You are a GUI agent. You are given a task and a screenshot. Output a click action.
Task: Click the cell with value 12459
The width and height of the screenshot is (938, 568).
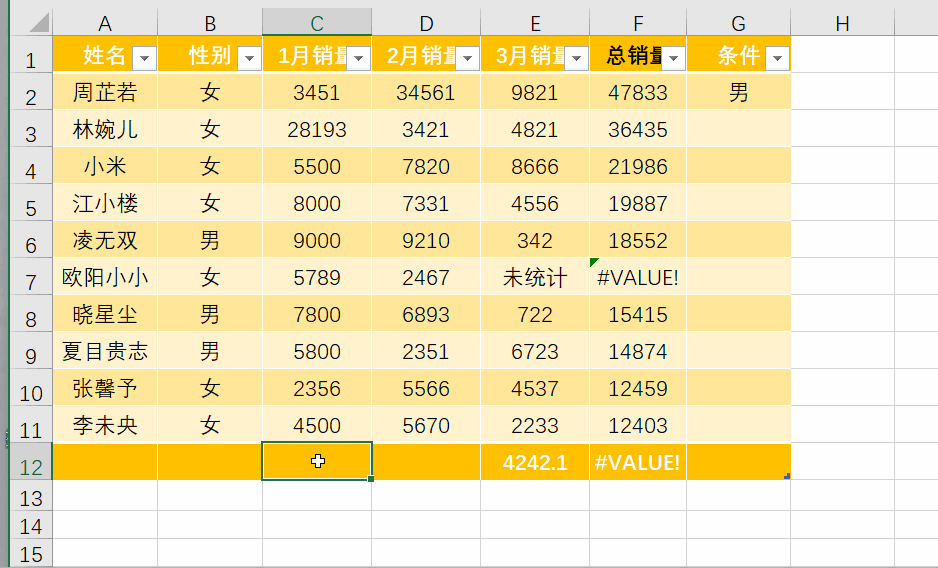[638, 388]
